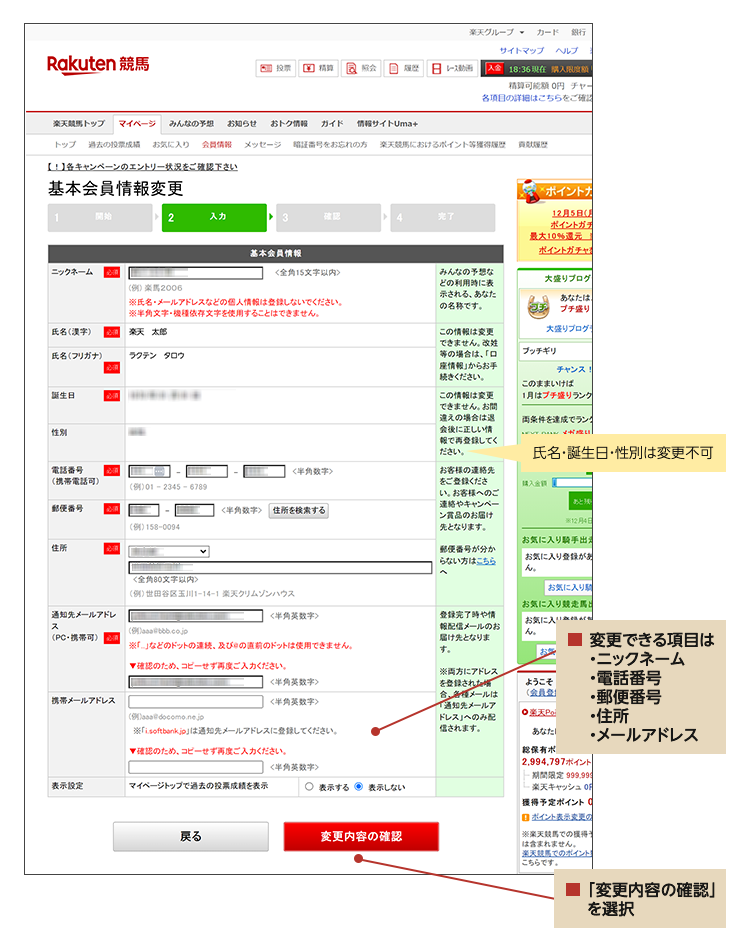The height and width of the screenshot is (952, 750).
Task: Click the 携帯メールアドレス confirmation field
Action: [x=196, y=767]
